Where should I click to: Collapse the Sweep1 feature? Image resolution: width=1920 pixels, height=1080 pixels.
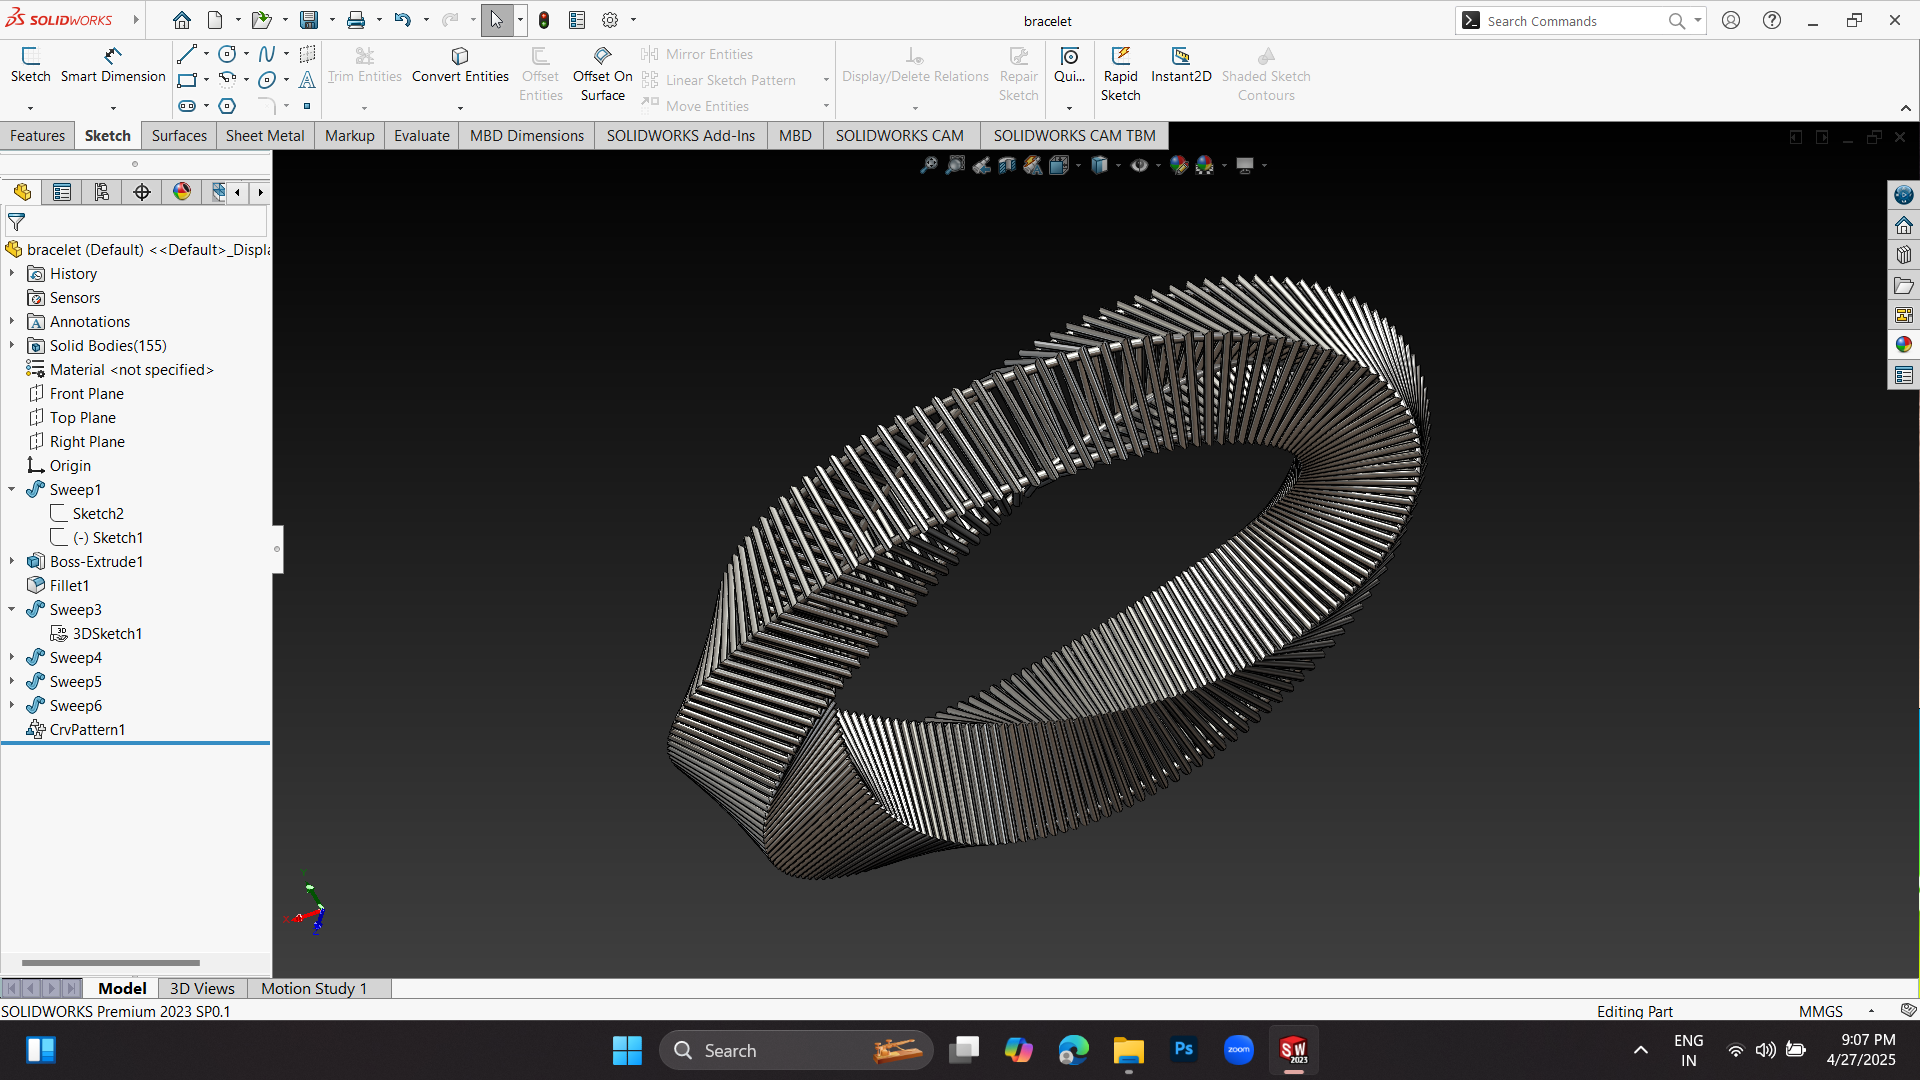(x=12, y=489)
